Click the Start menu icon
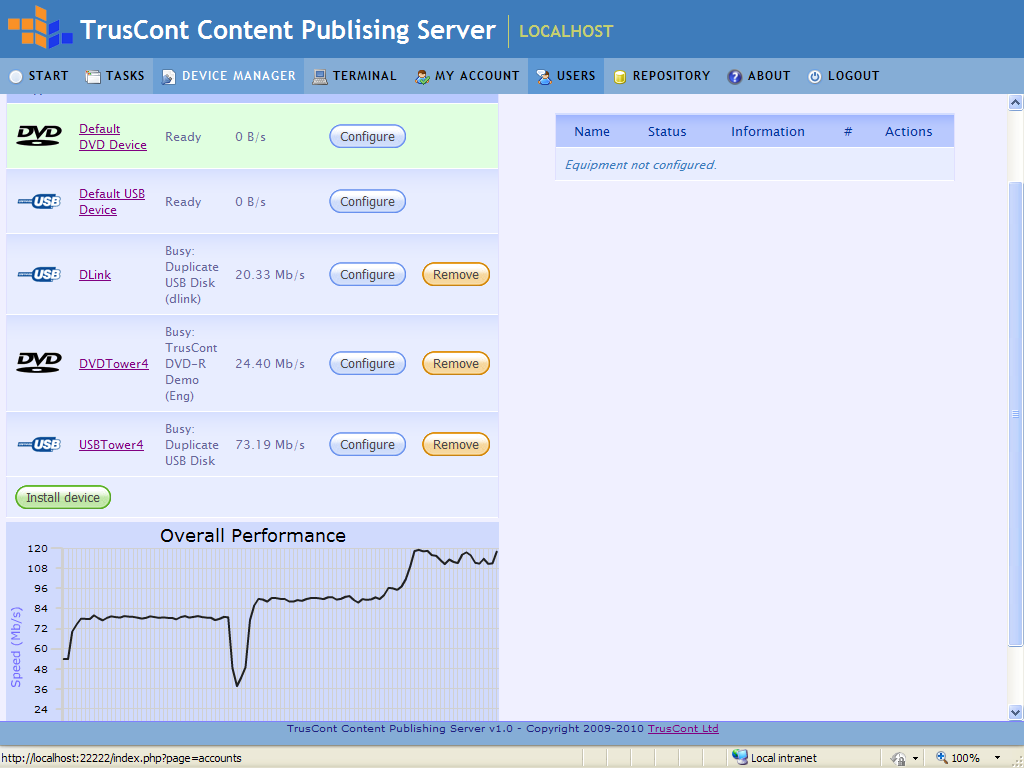 (x=16, y=76)
